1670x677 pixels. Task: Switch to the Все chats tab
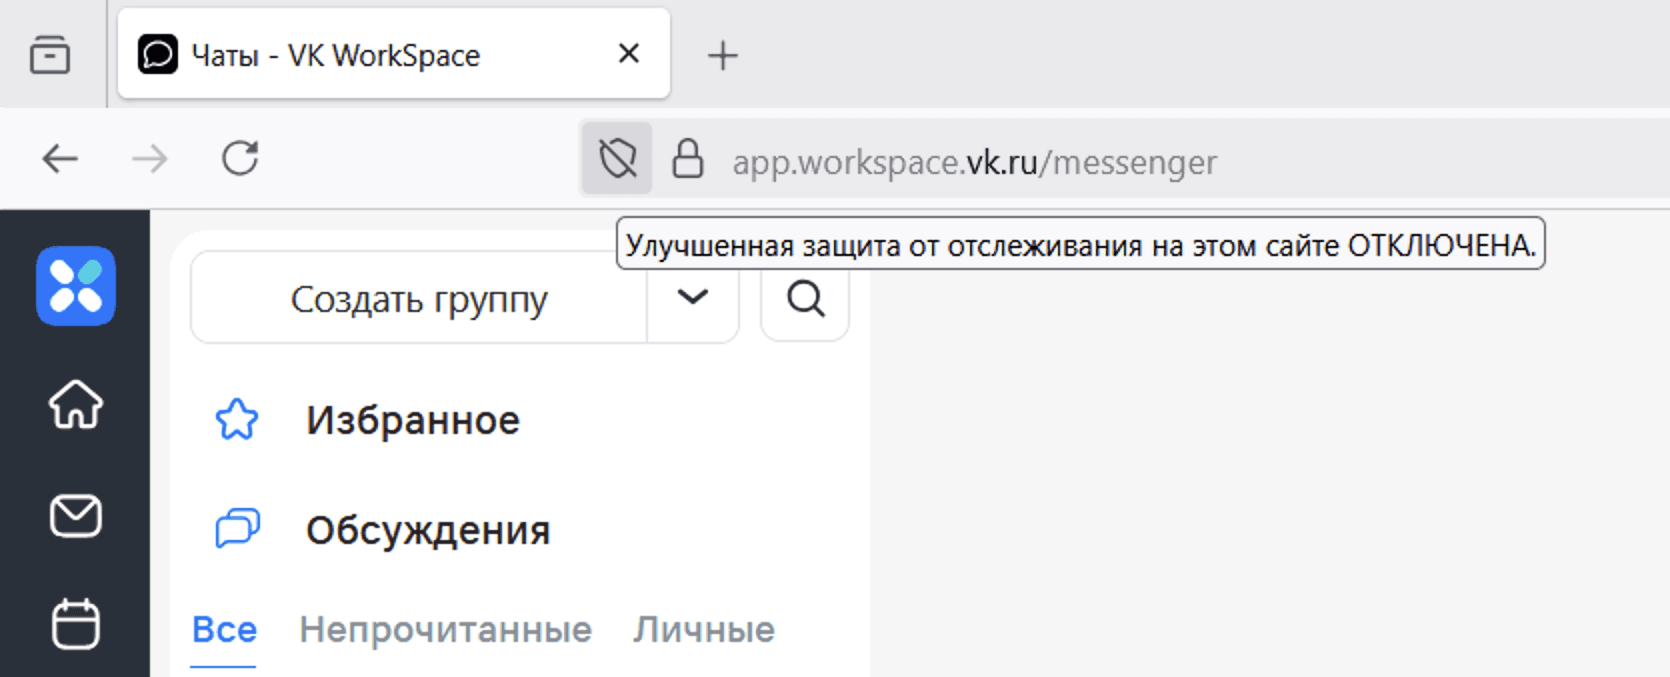point(224,630)
